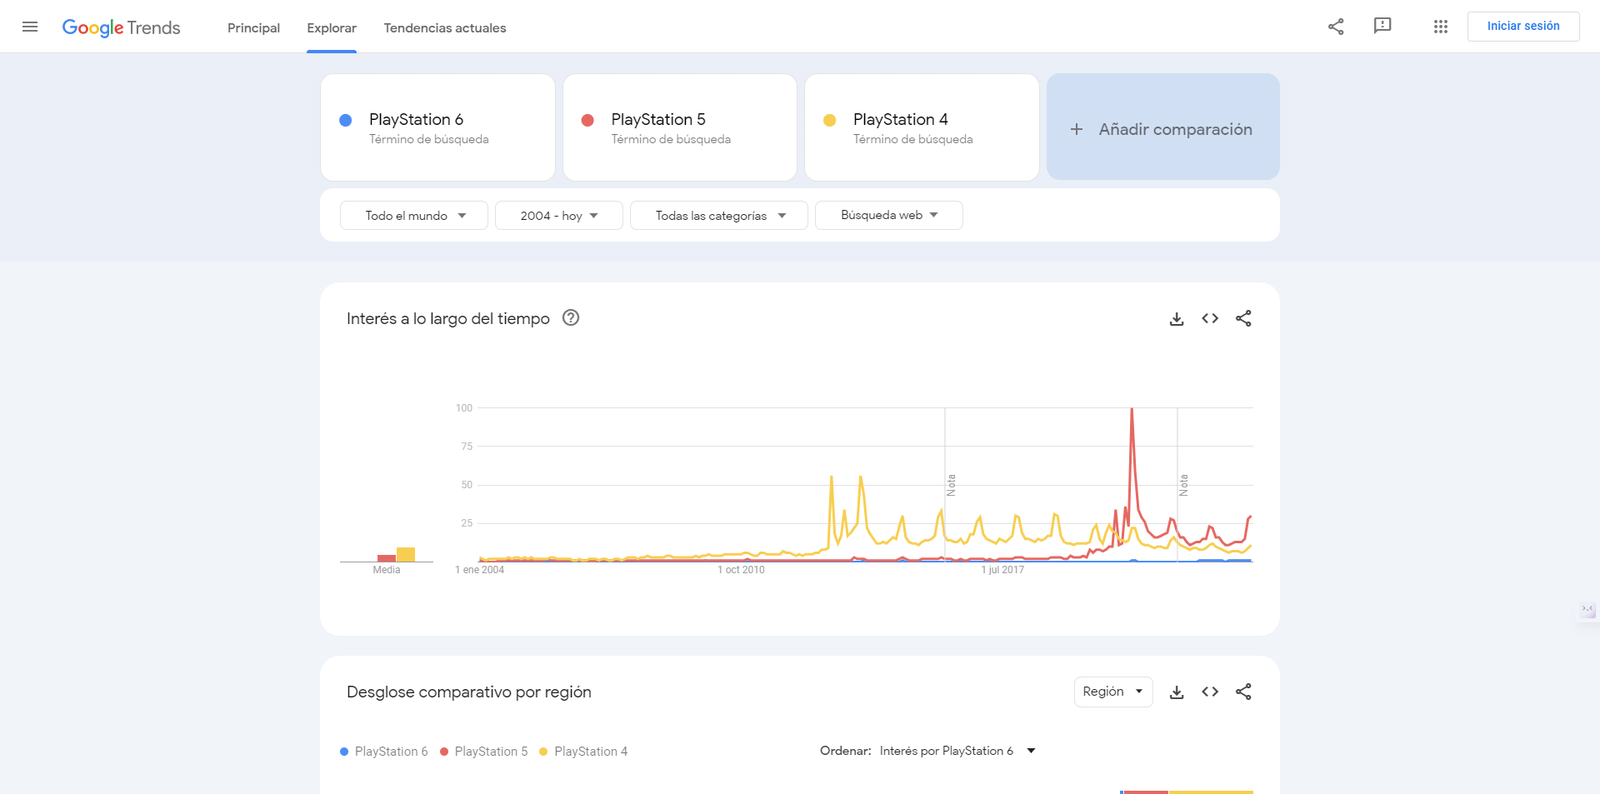Click the blue PlayStation 6 color dot
The image size is (1600, 794).
pyautogui.click(x=346, y=120)
